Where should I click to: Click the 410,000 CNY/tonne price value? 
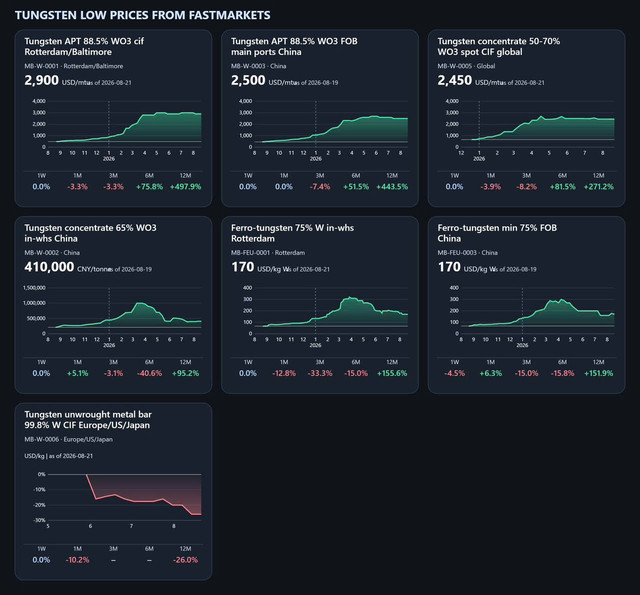49,267
